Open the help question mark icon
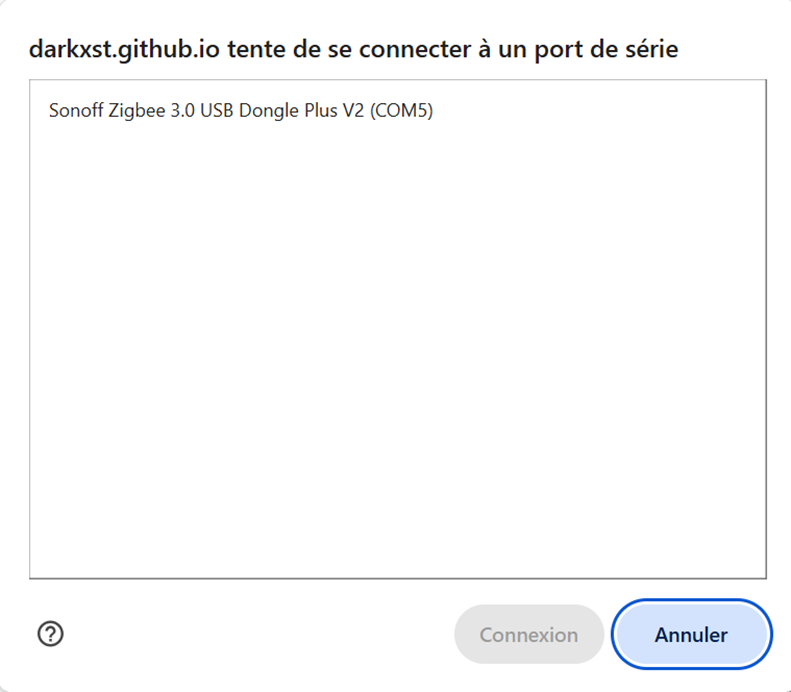791x692 pixels. point(50,634)
